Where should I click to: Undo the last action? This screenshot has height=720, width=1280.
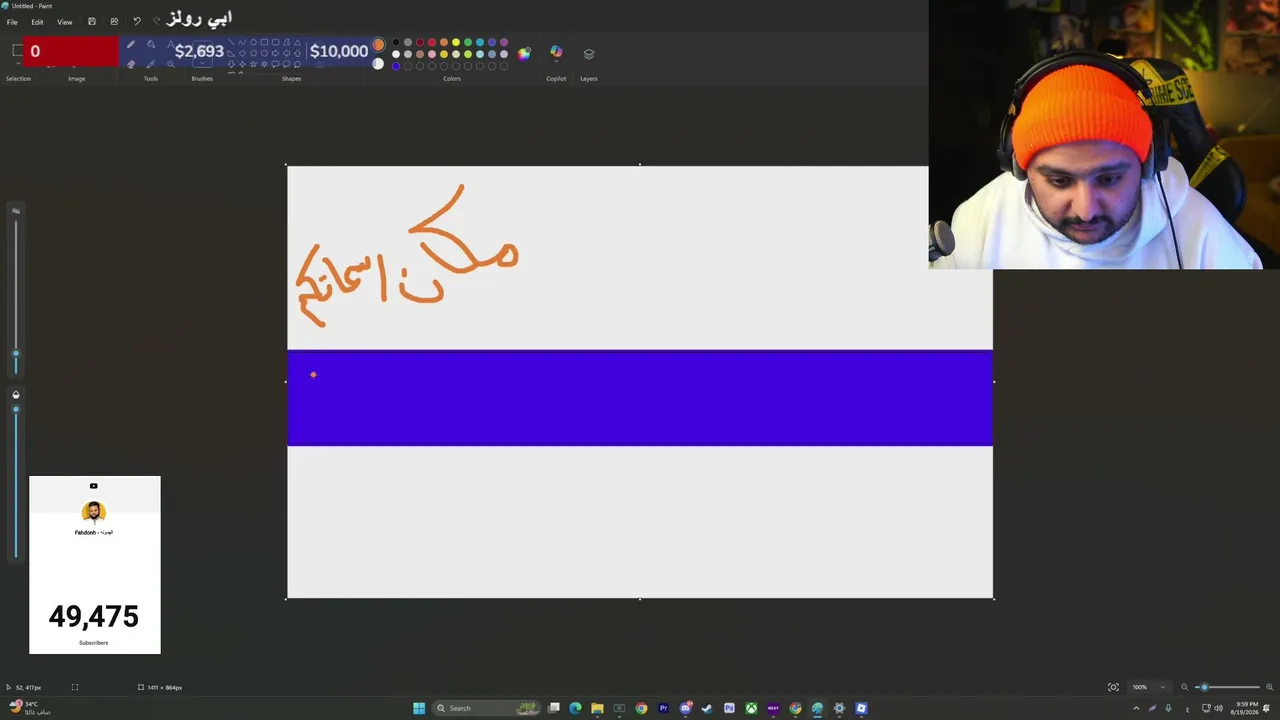coord(137,22)
